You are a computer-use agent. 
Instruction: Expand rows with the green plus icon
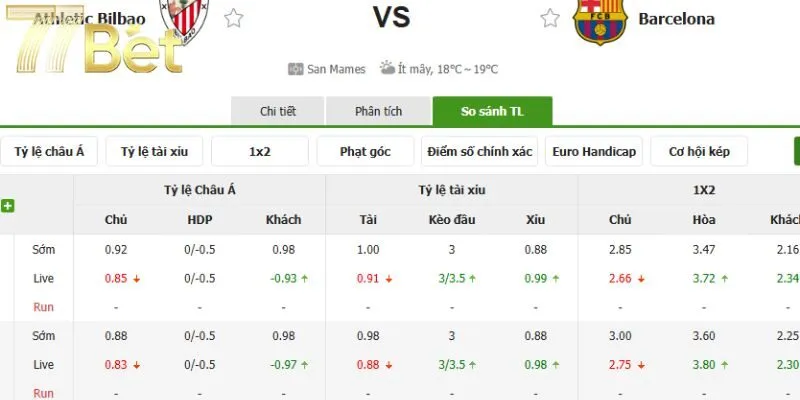pos(7,206)
